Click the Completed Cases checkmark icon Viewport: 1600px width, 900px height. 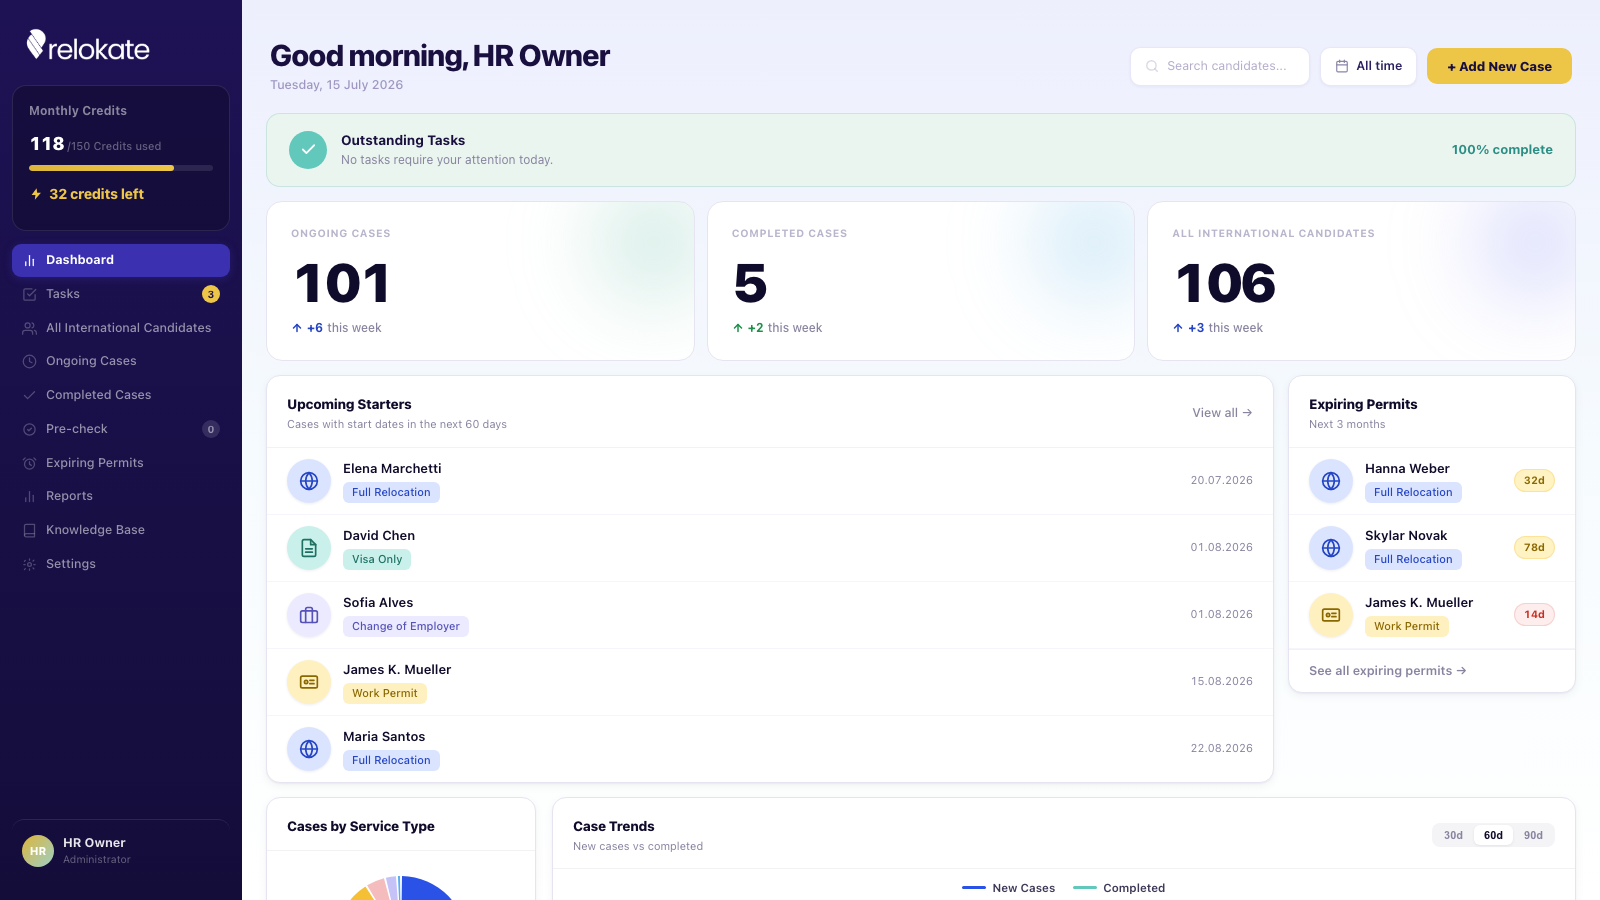click(x=29, y=395)
